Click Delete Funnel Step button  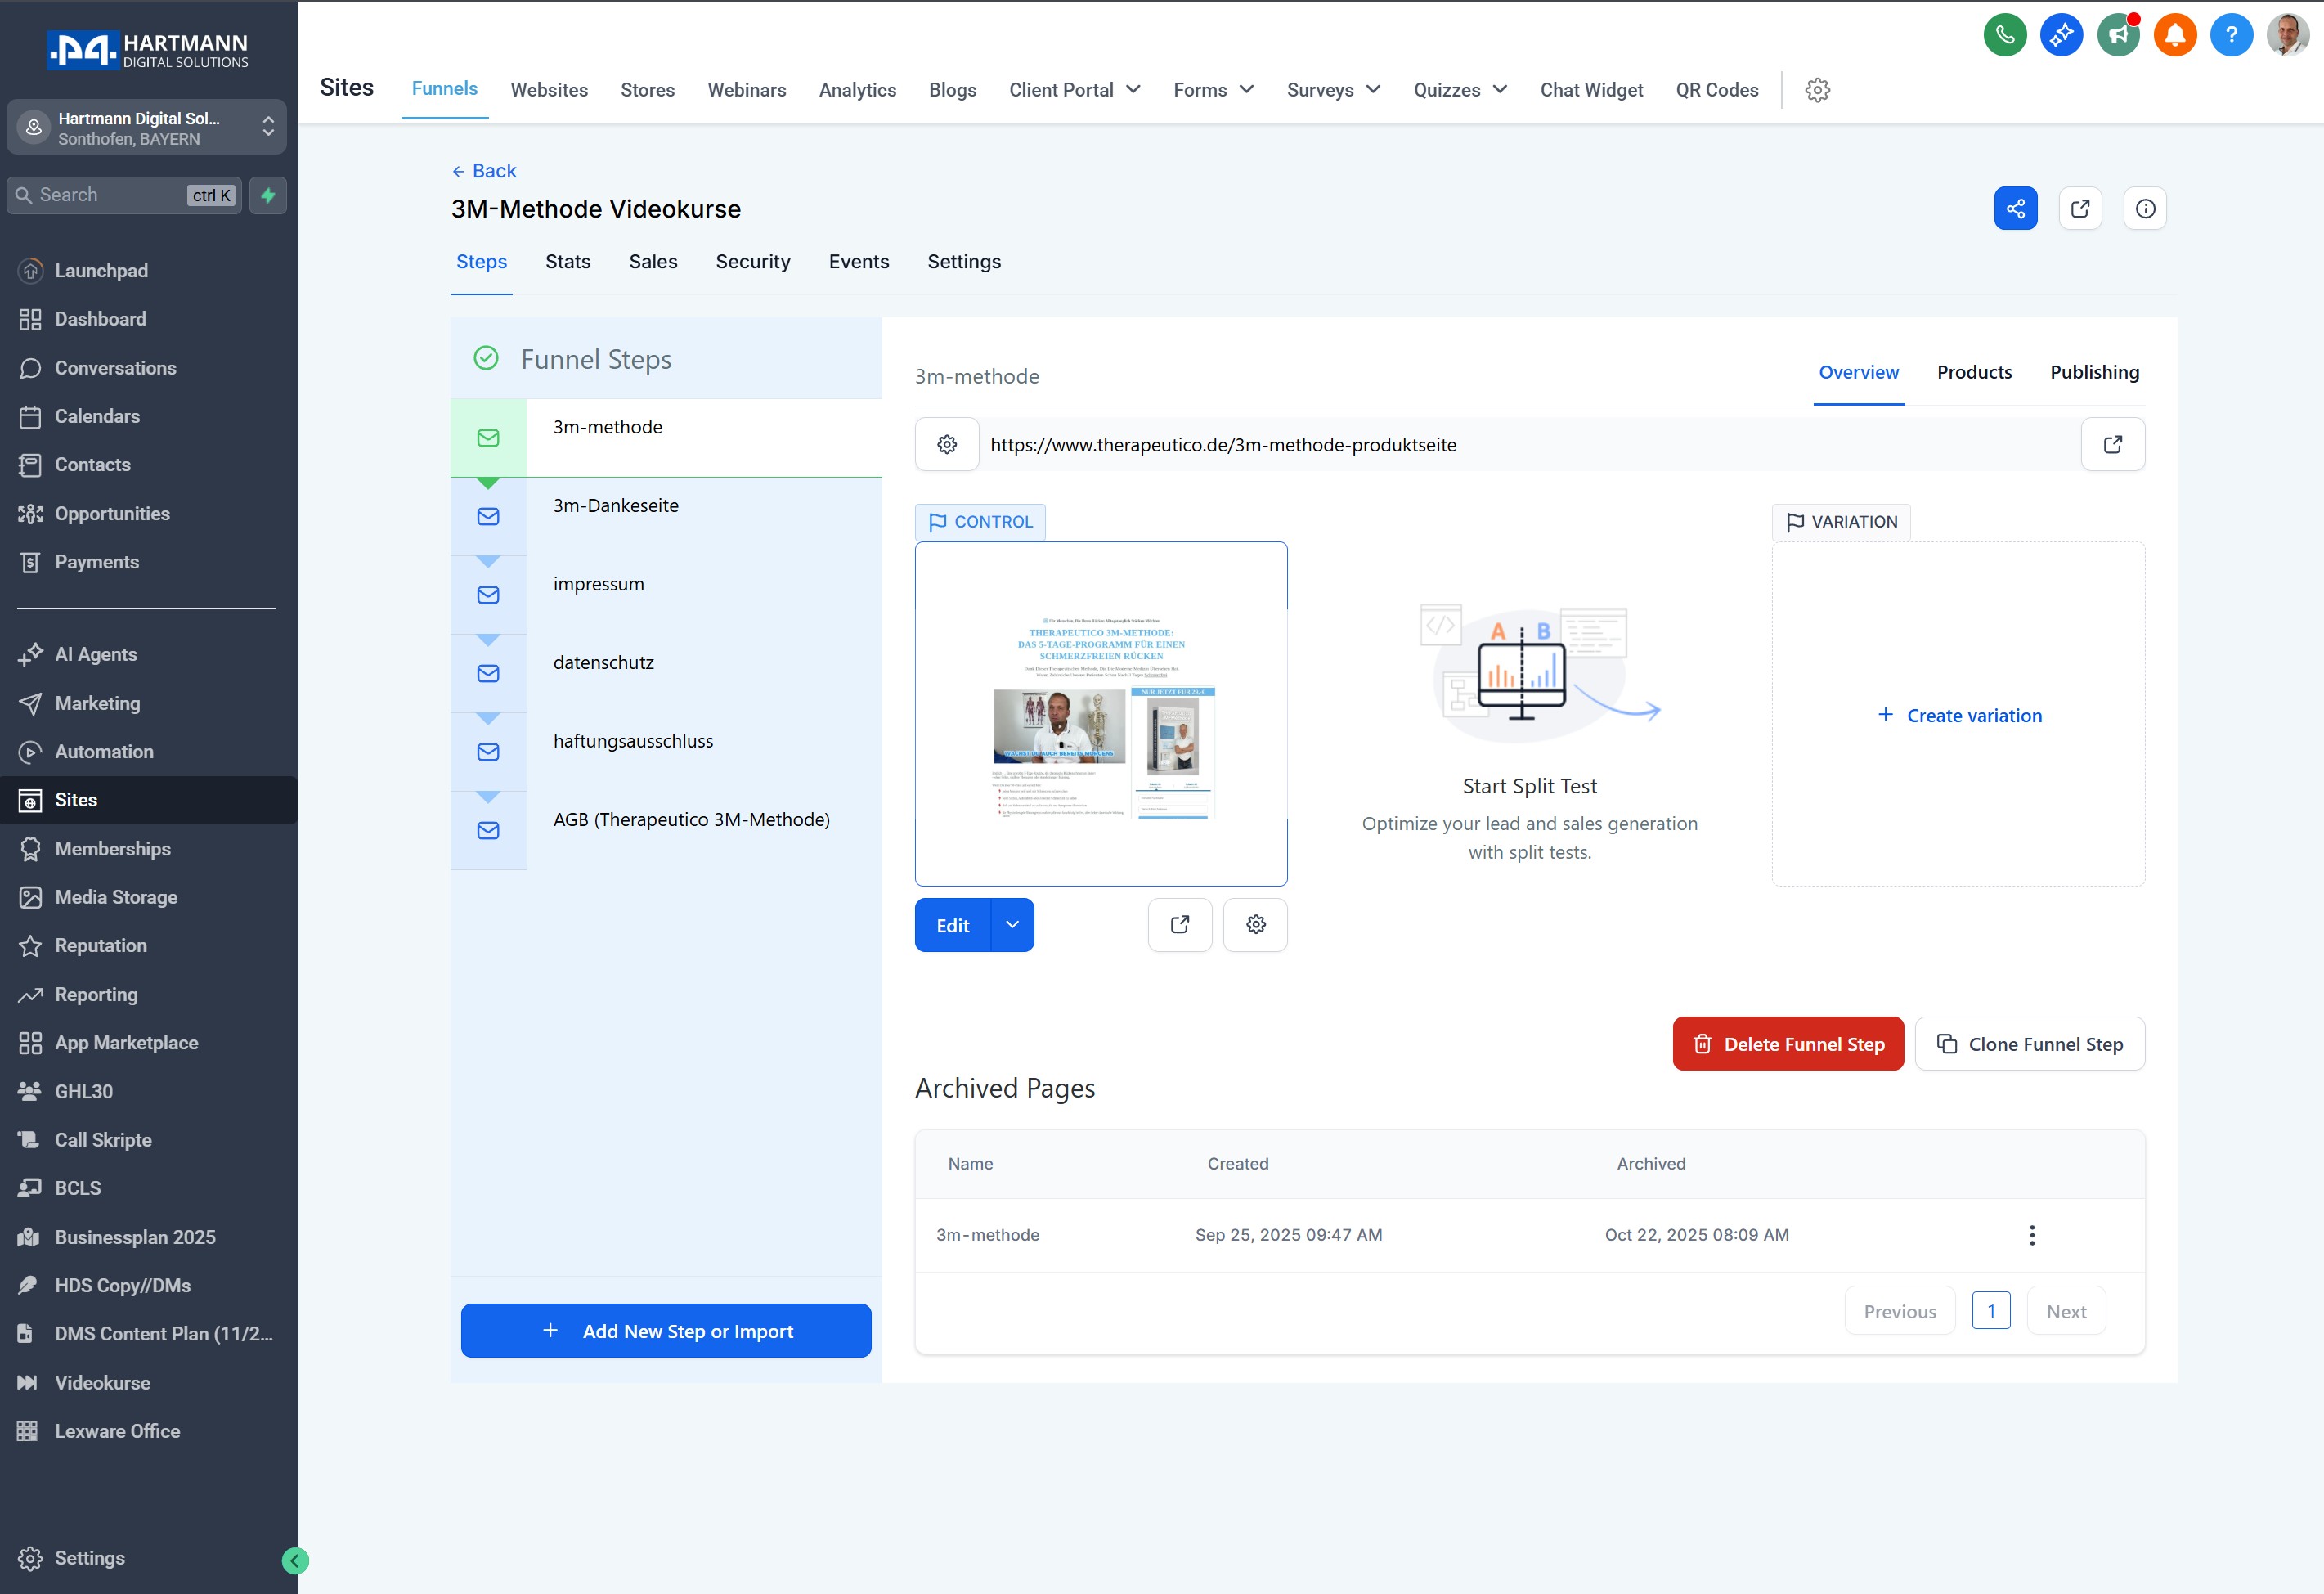[1787, 1043]
